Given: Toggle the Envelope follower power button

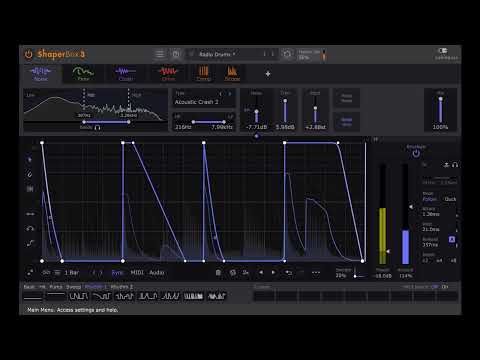Looking at the screenshot, I should point(416,154).
